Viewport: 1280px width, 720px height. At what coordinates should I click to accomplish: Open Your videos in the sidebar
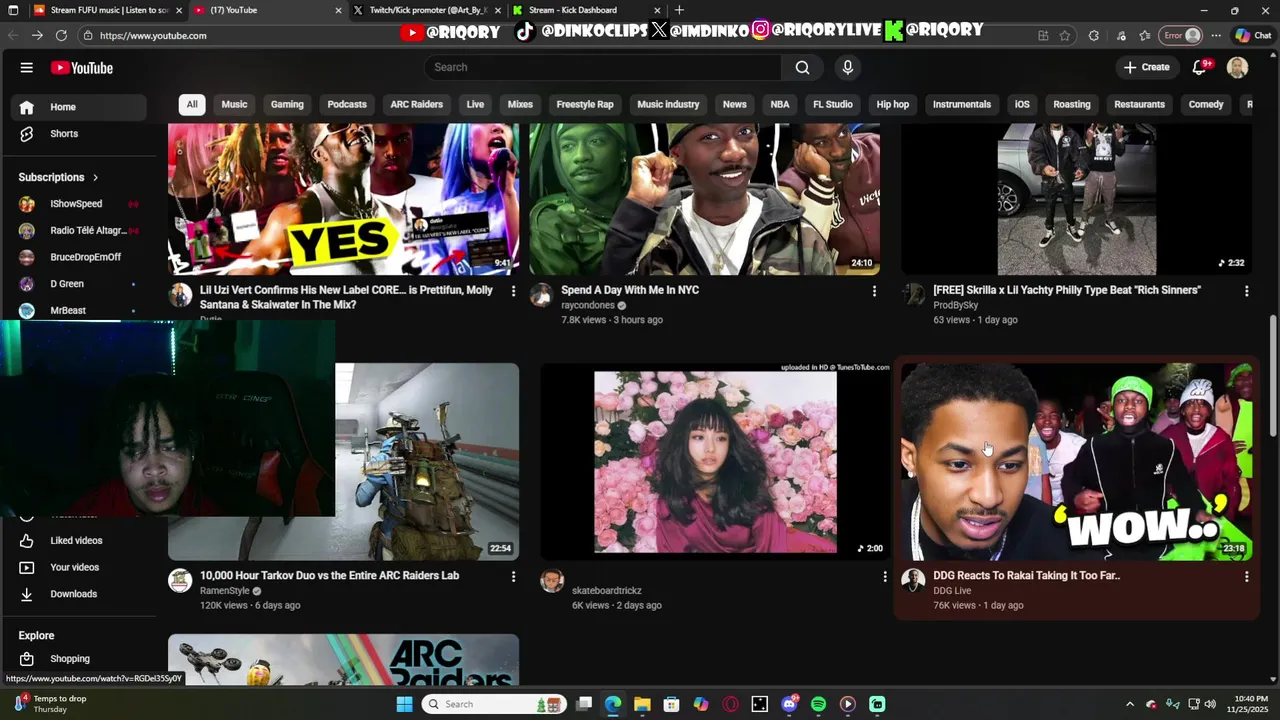pyautogui.click(x=75, y=567)
